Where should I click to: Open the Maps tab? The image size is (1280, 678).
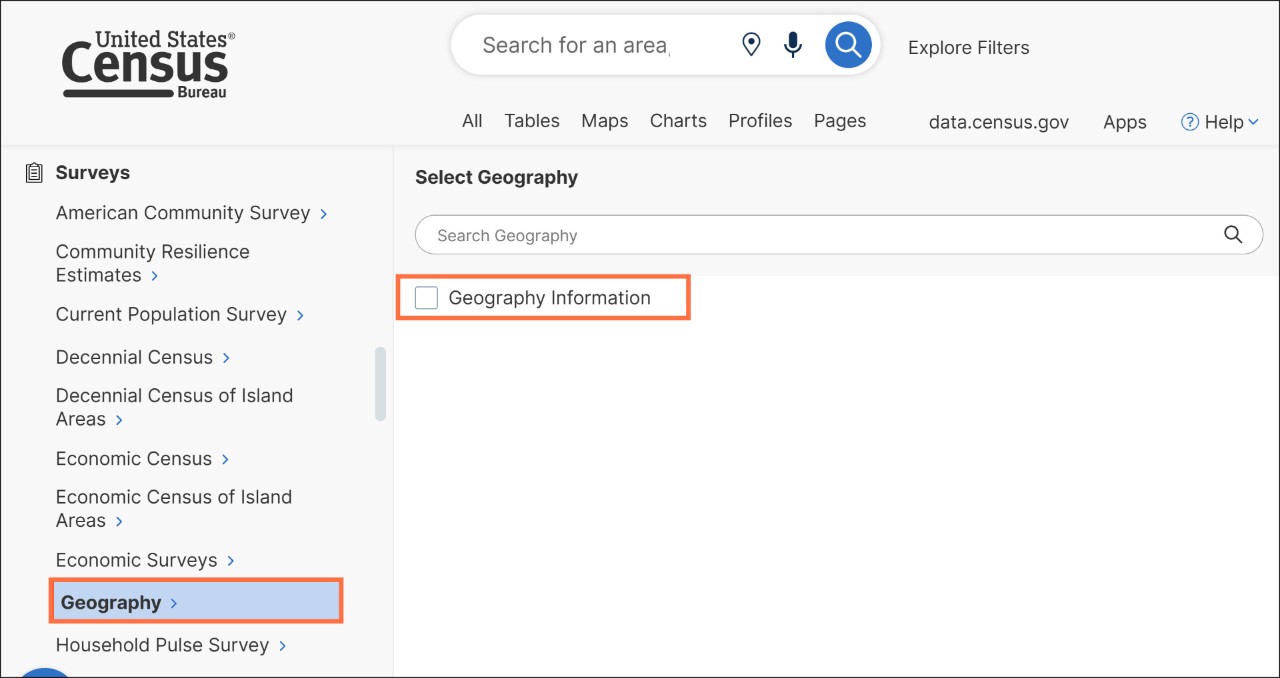(x=604, y=120)
